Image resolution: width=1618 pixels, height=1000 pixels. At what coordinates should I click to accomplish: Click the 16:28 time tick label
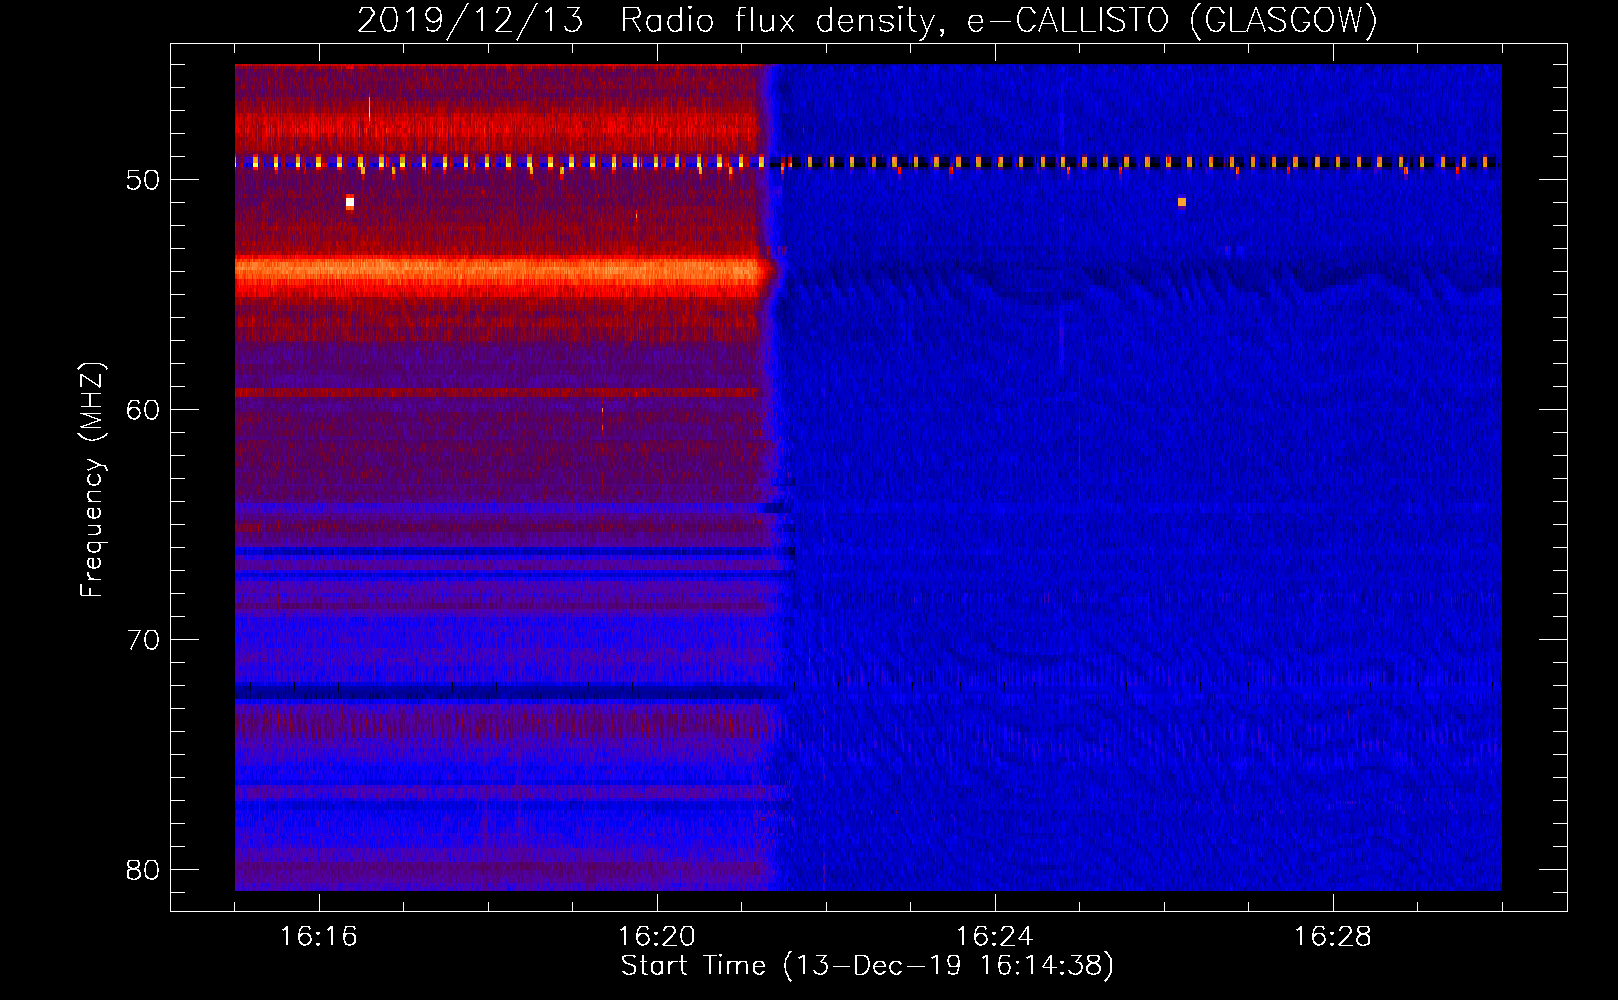pos(1333,937)
